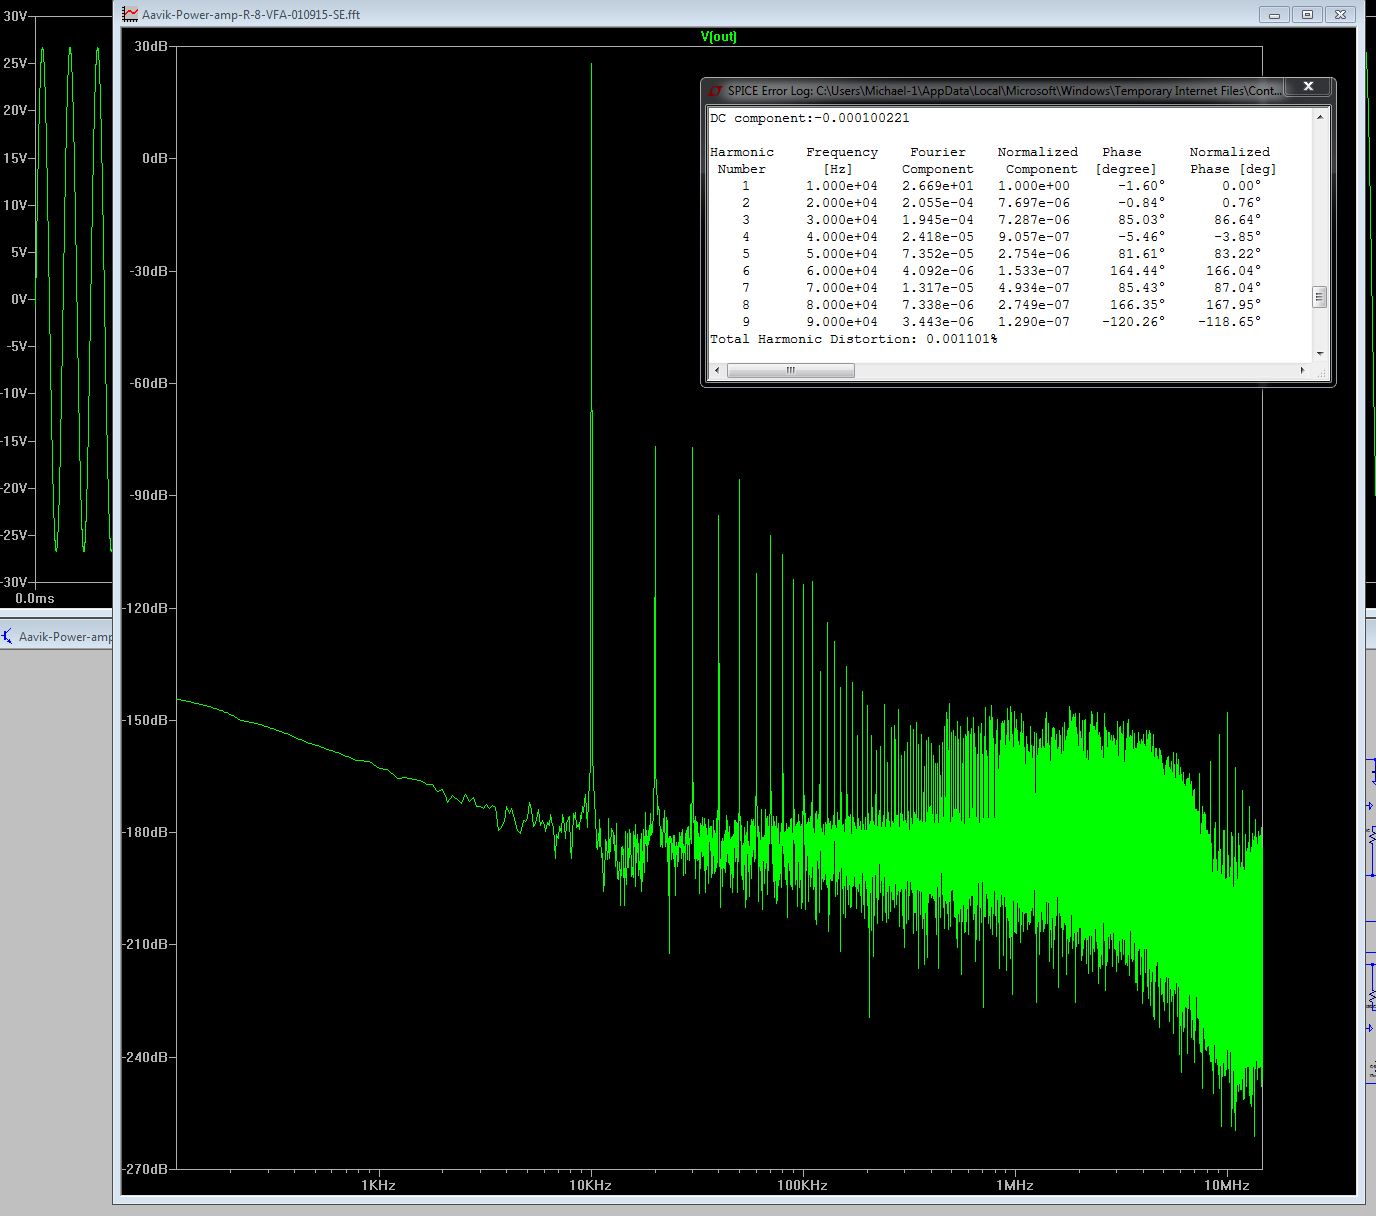
Task: Click the 0dB label on FFT vertical axis
Action: 154,158
